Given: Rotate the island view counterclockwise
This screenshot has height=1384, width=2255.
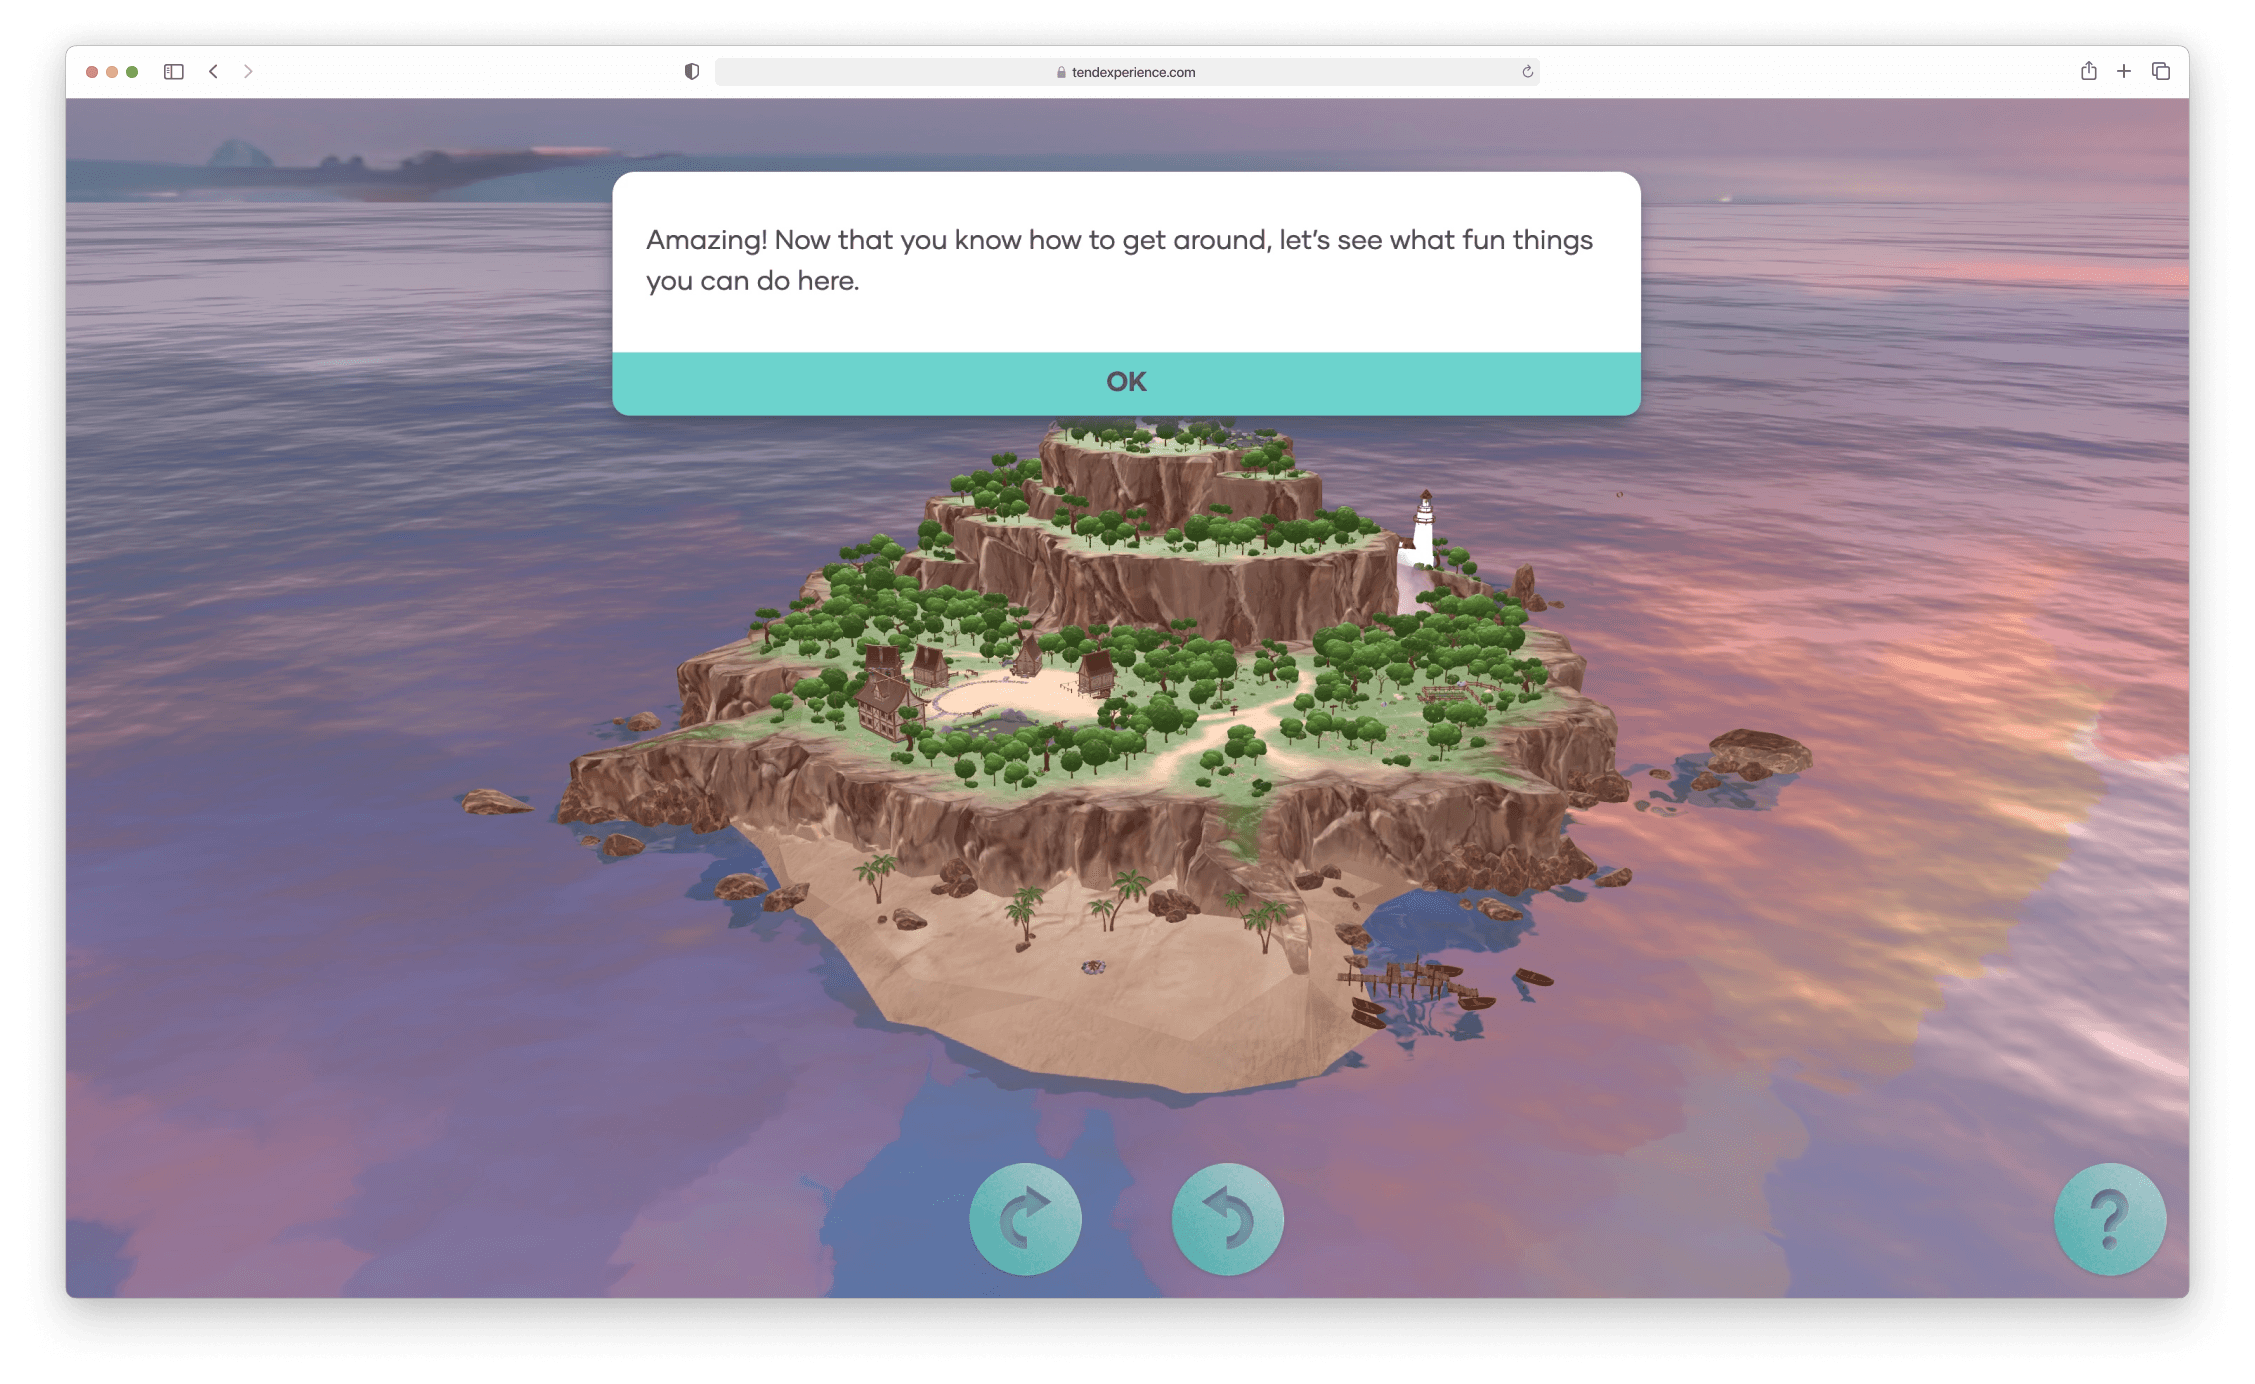Looking at the screenshot, I should tap(1227, 1219).
